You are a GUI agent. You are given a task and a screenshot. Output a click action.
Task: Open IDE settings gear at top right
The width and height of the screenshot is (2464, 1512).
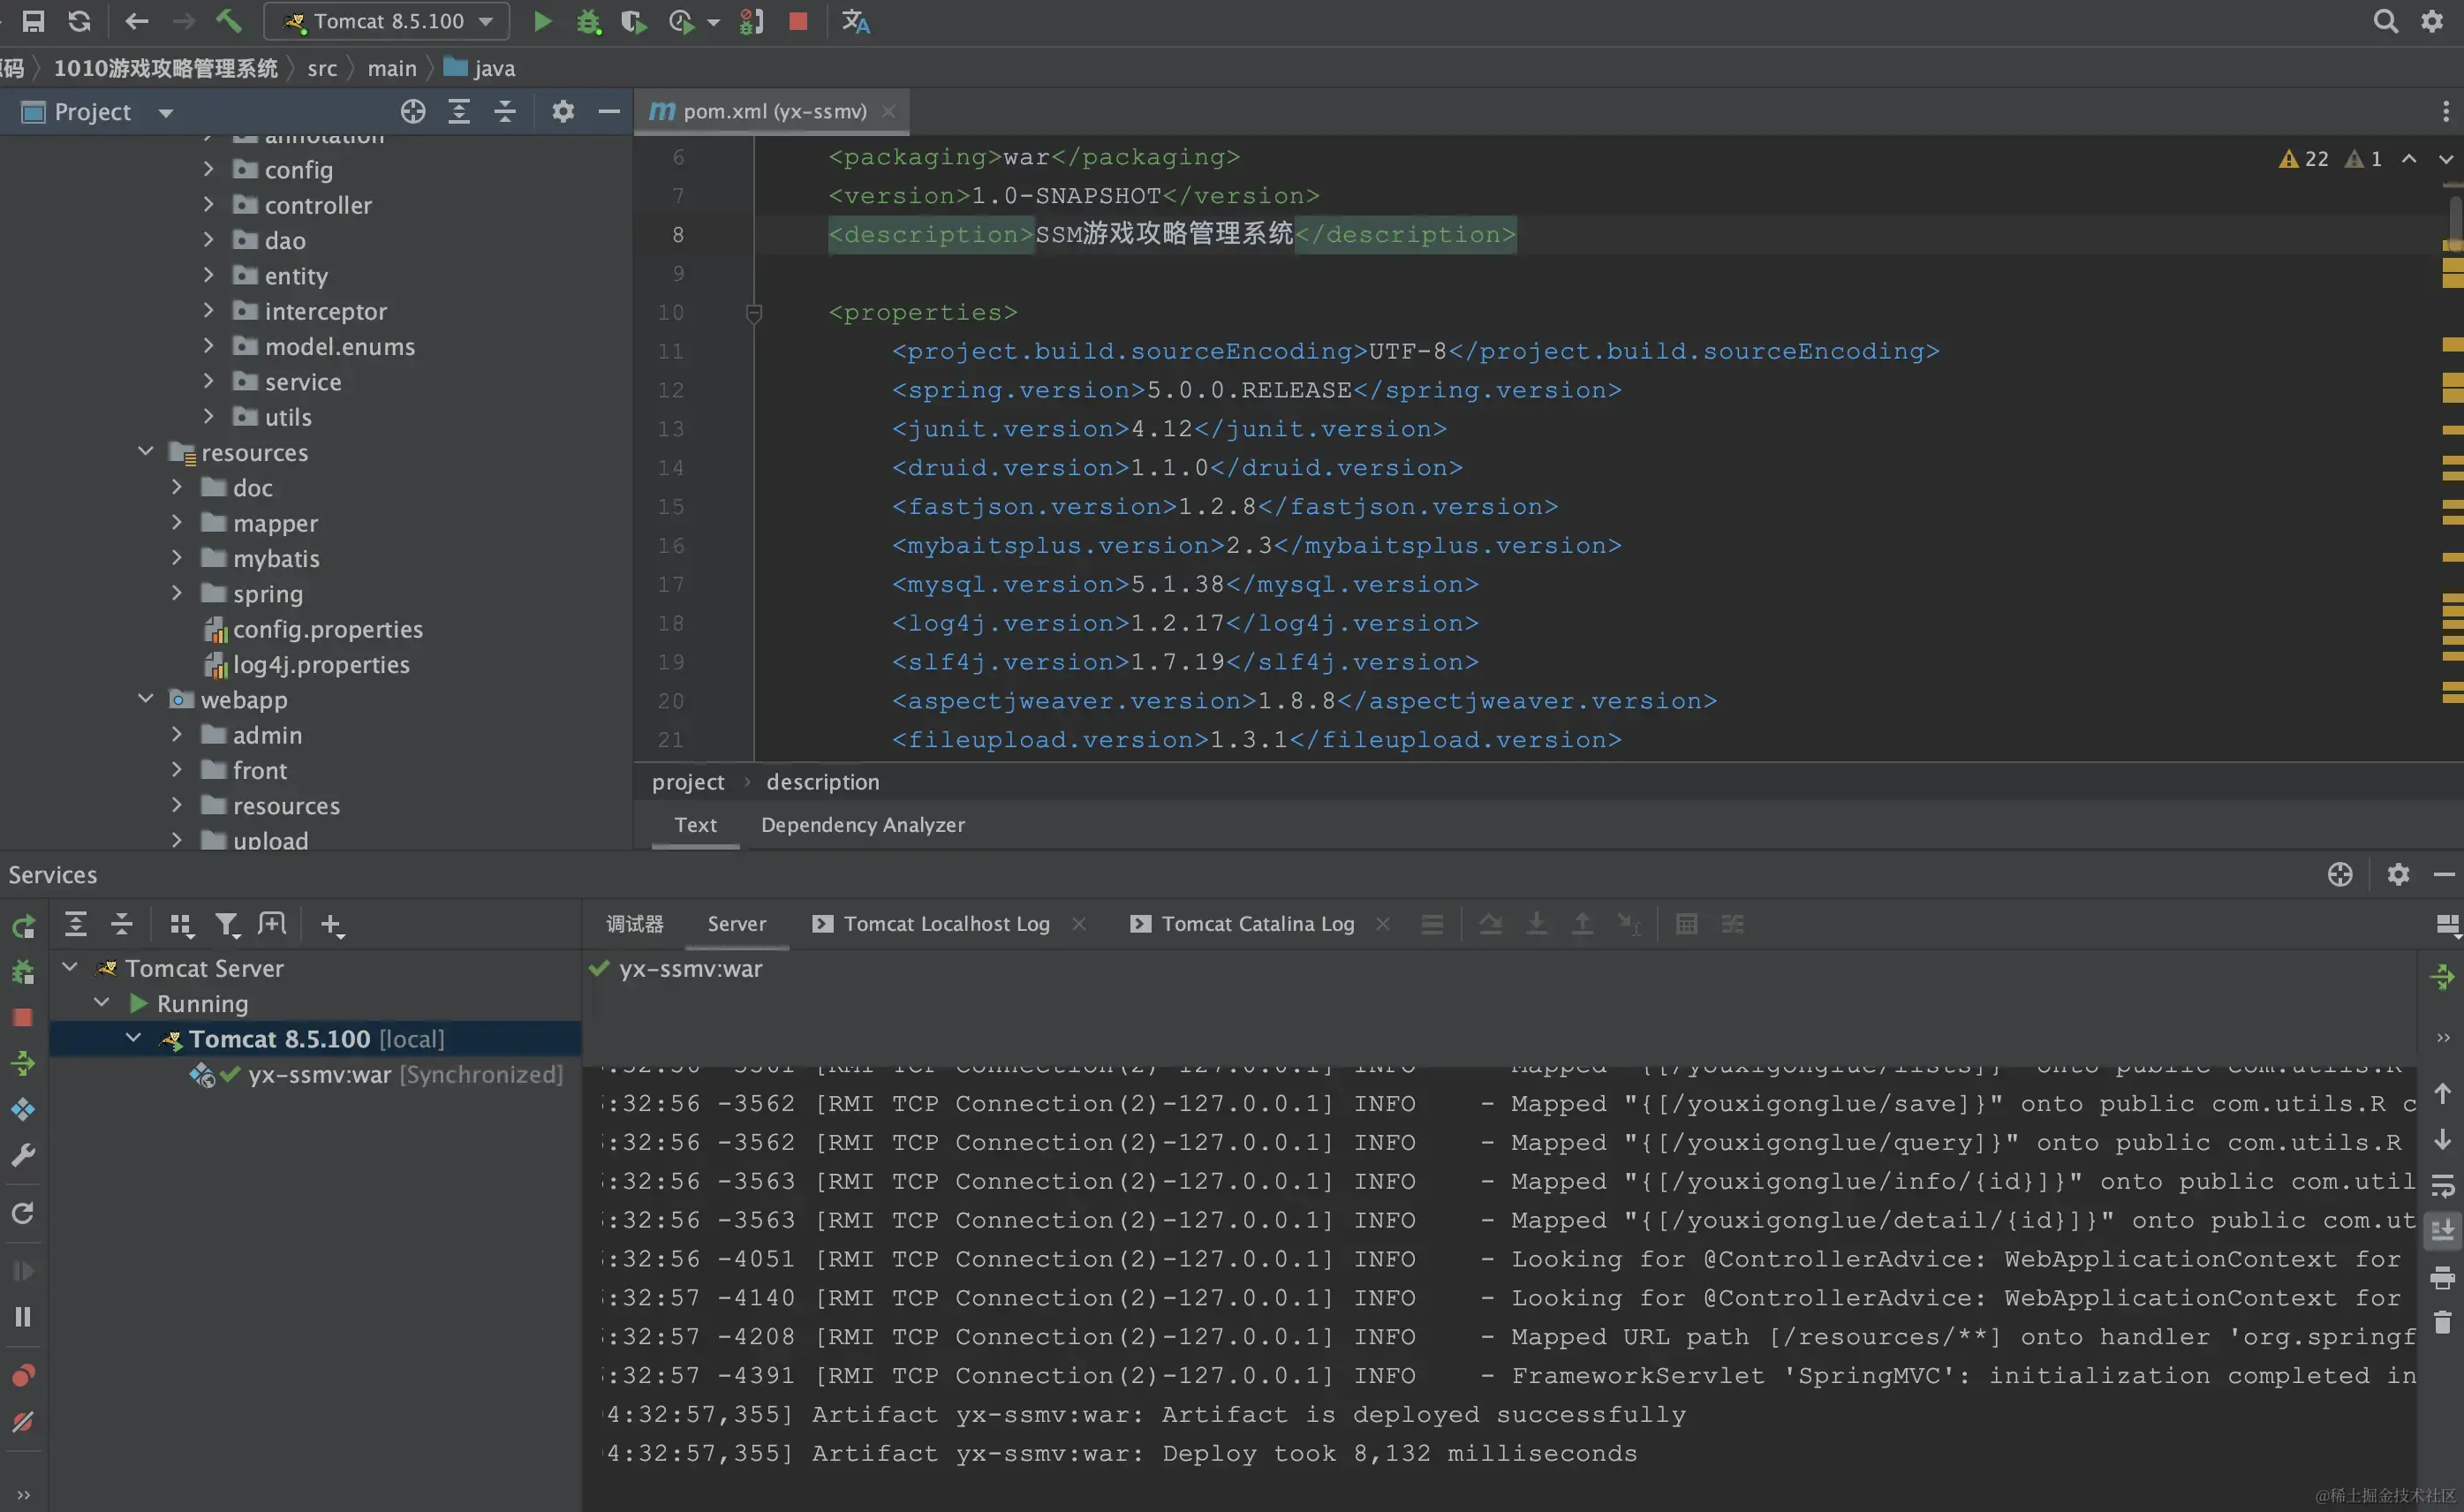pos(2432,21)
